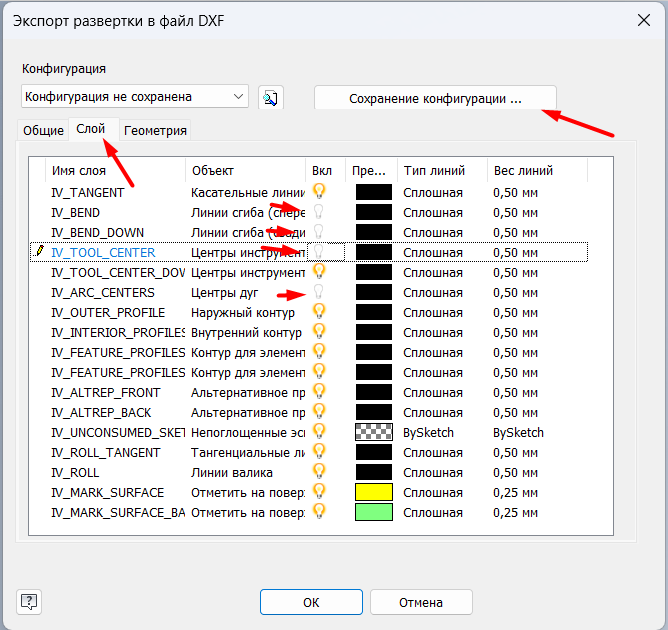Image resolution: width=668 pixels, height=630 pixels.
Task: Click 0,50 мм line weight for IV_BEND
Action: click(x=515, y=213)
